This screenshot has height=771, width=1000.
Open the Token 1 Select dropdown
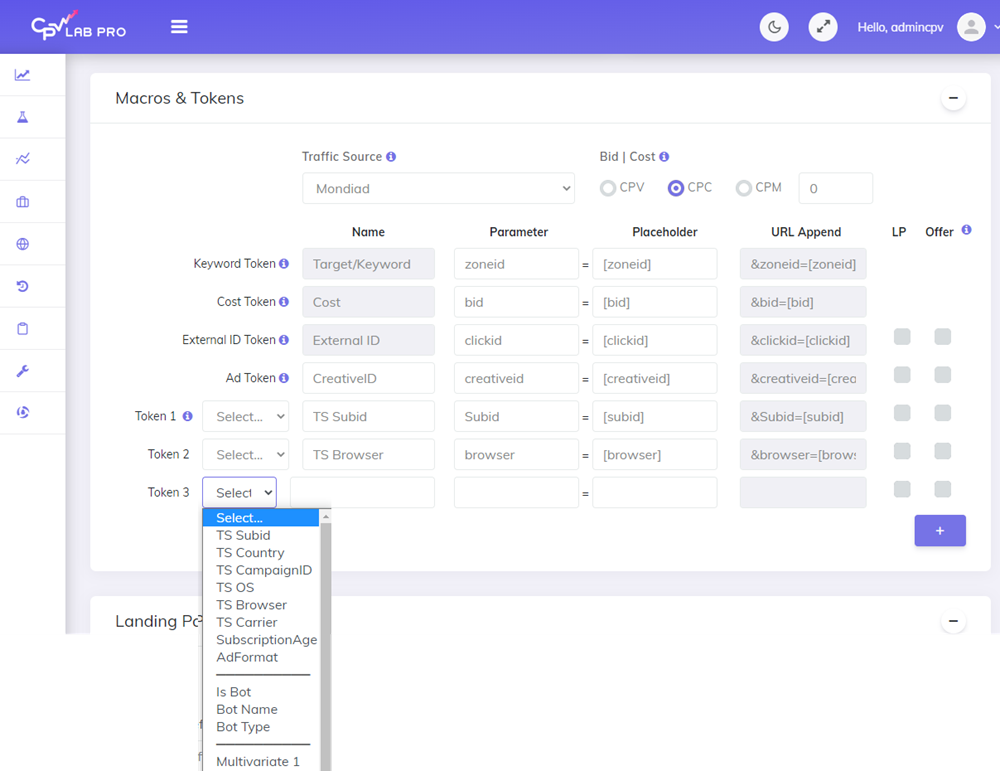pyautogui.click(x=245, y=416)
